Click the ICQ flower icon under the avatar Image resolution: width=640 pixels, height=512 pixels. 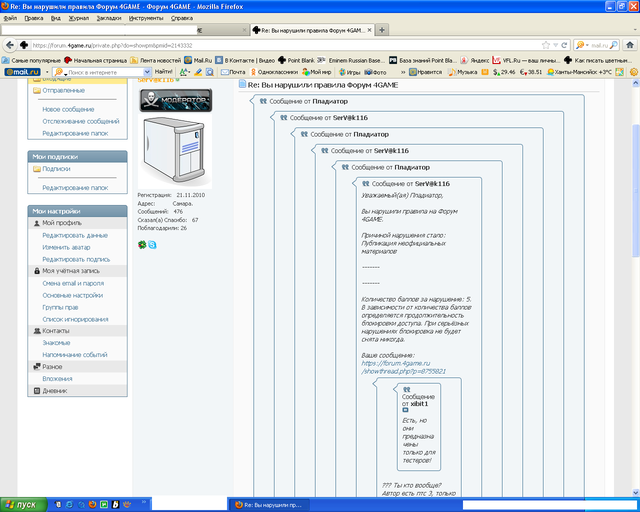(x=142, y=244)
